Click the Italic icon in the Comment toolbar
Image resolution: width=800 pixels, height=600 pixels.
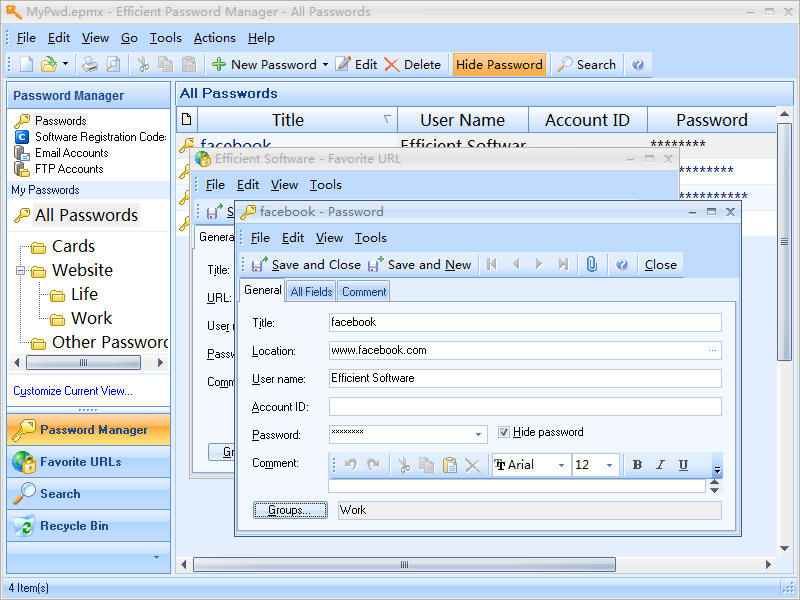click(660, 465)
